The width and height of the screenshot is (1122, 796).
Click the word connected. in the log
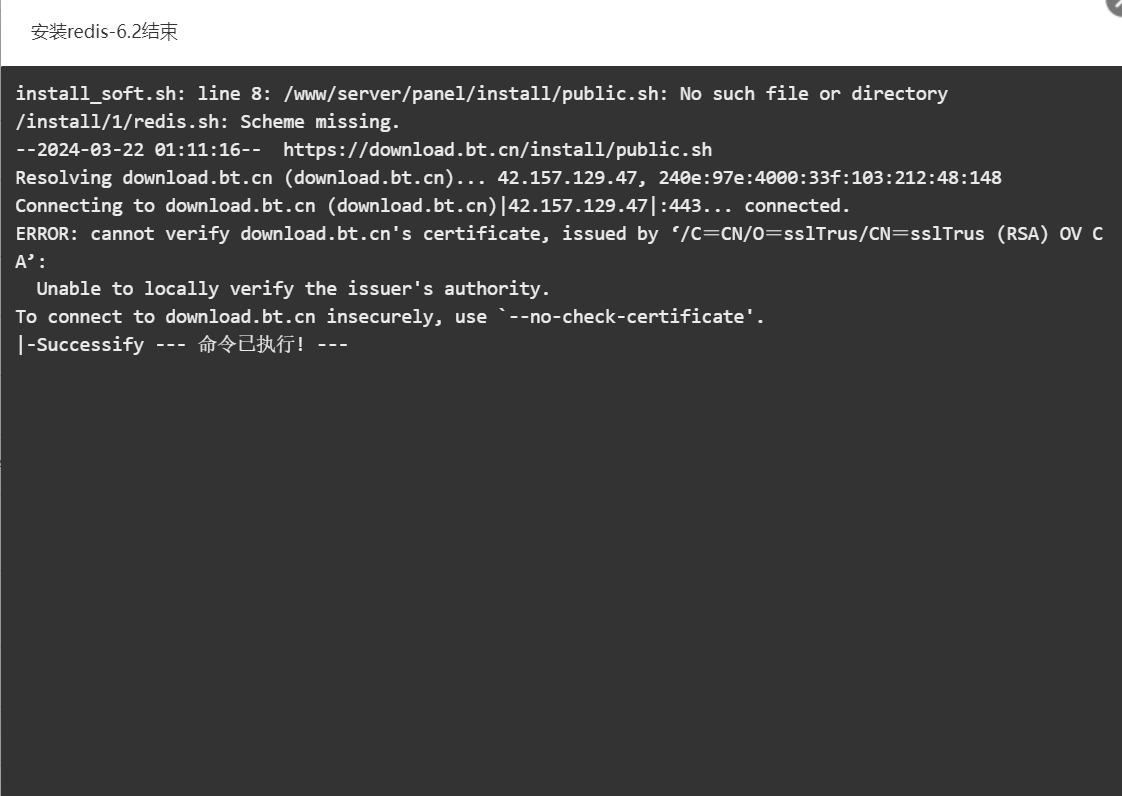(x=797, y=205)
